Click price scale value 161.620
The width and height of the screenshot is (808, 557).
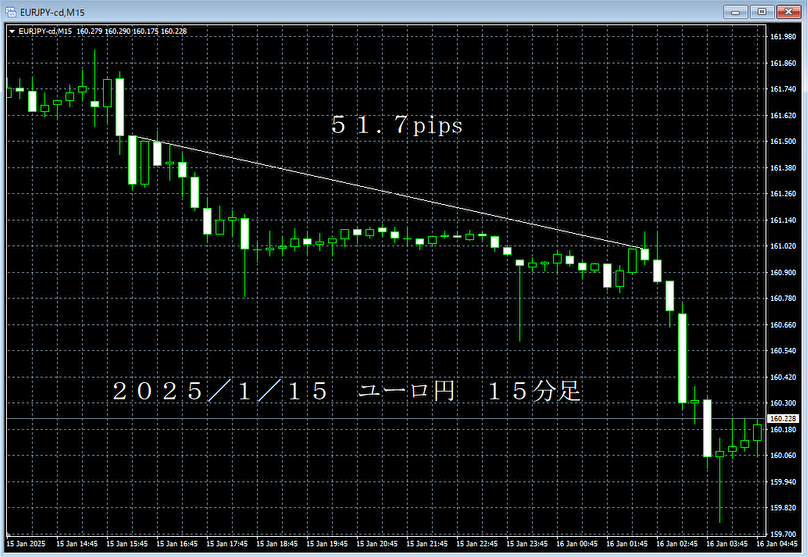point(783,115)
